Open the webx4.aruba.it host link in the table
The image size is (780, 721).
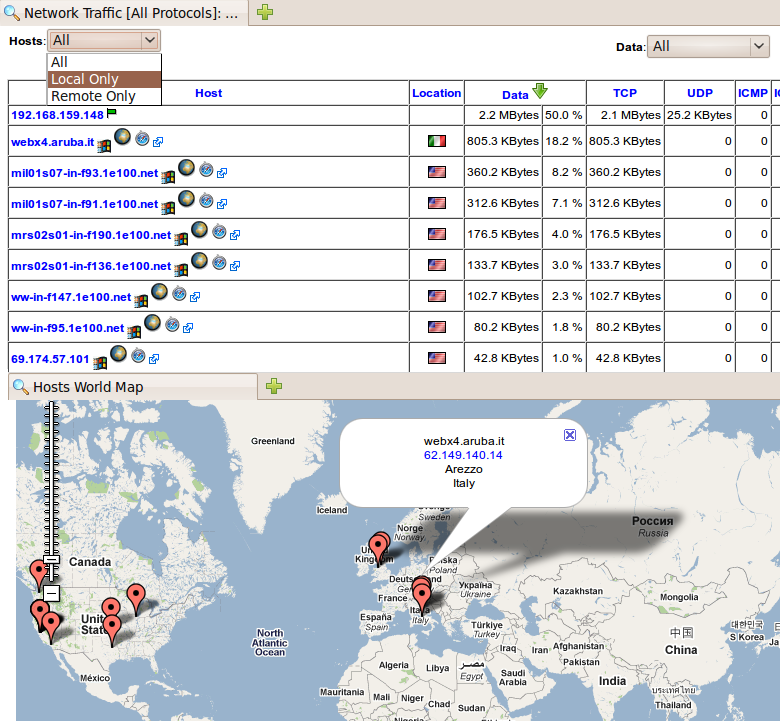pos(52,142)
